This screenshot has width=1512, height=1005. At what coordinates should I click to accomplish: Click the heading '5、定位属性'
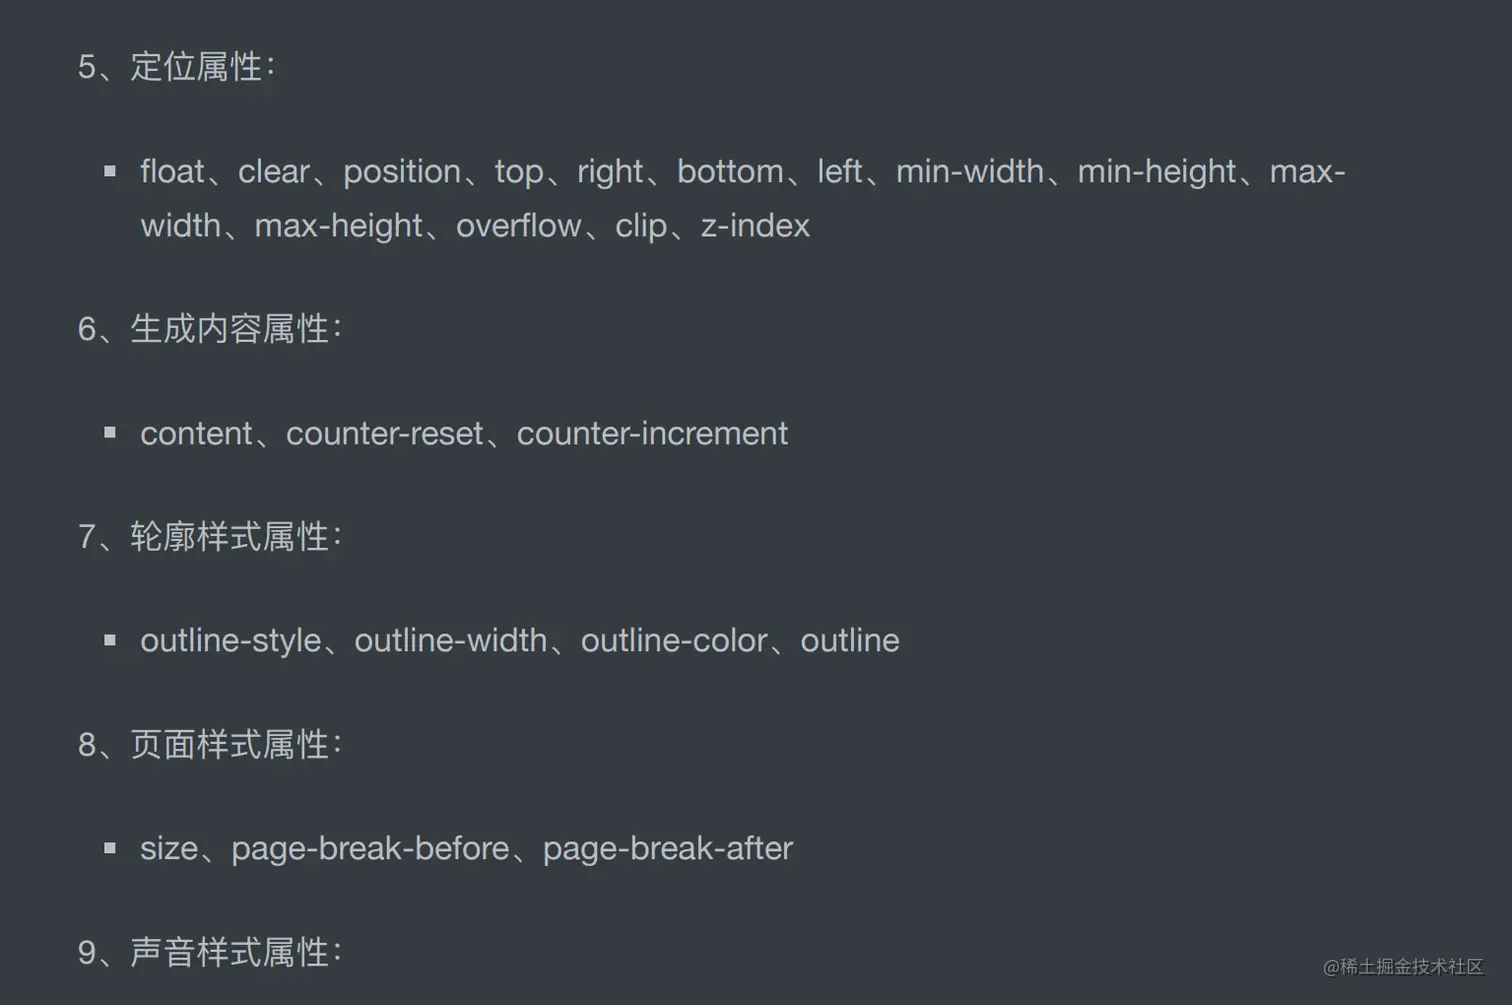tap(176, 67)
